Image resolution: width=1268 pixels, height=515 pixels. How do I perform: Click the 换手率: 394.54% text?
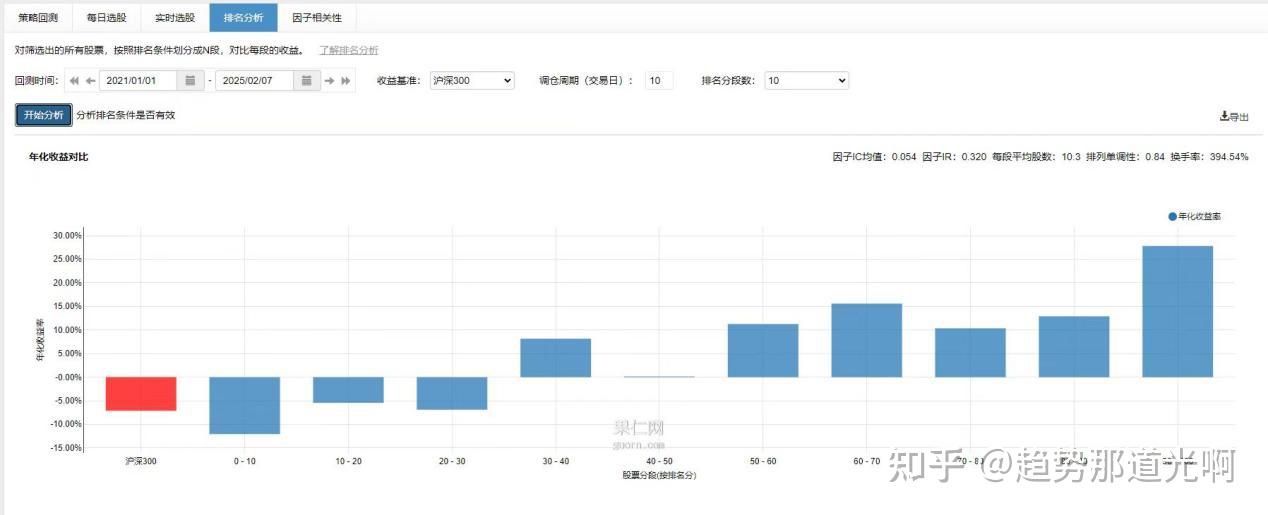[1209, 157]
